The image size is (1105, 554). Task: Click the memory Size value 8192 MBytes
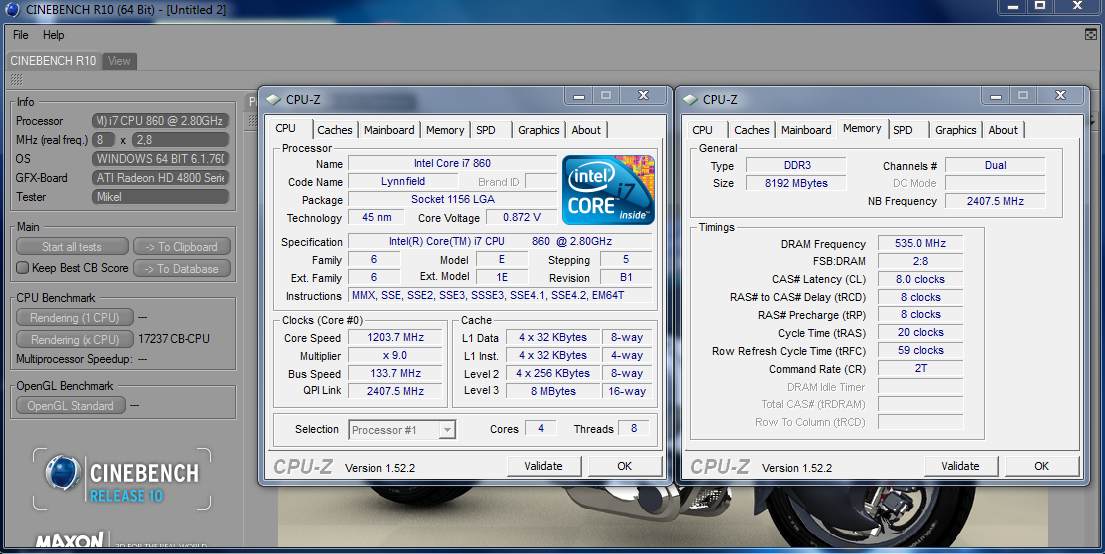[x=796, y=183]
